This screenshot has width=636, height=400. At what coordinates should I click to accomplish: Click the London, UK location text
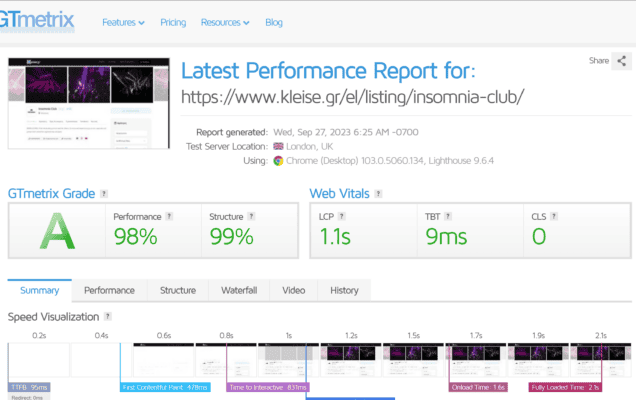(x=309, y=146)
